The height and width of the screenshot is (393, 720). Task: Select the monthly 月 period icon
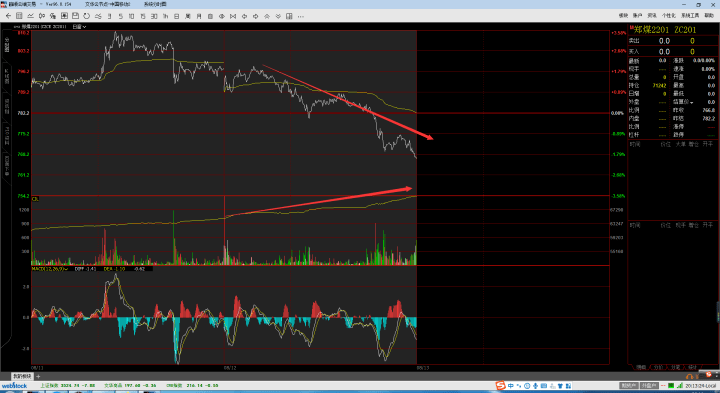click(x=199, y=16)
